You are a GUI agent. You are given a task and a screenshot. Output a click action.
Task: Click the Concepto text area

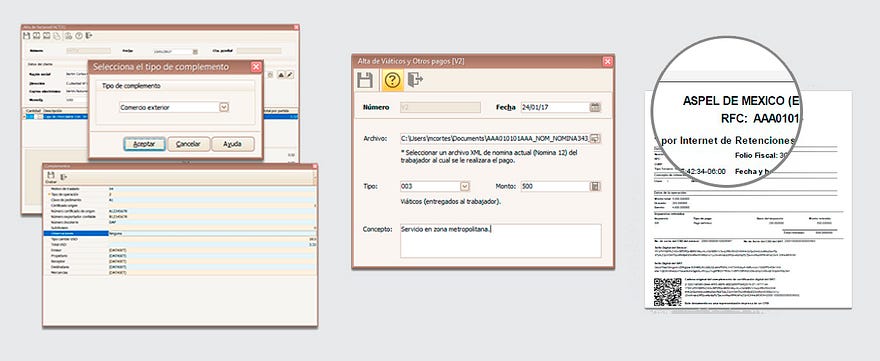(x=501, y=241)
